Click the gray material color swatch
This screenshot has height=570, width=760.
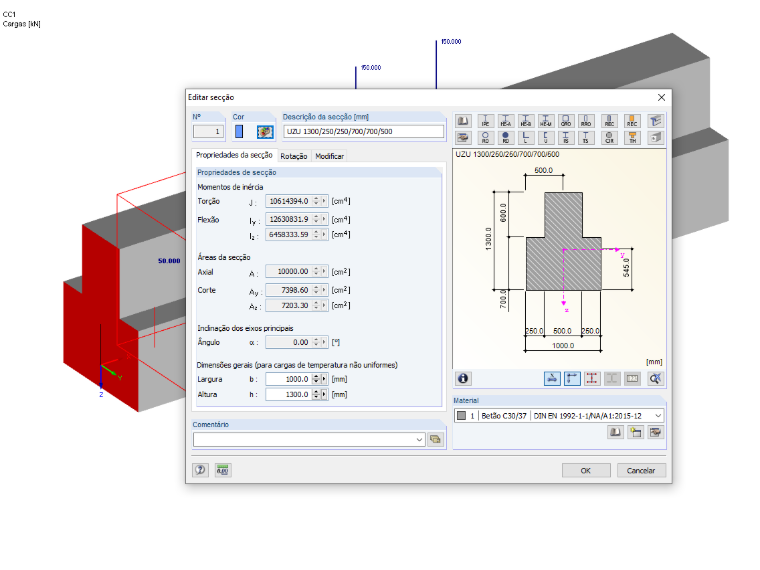[461, 416]
